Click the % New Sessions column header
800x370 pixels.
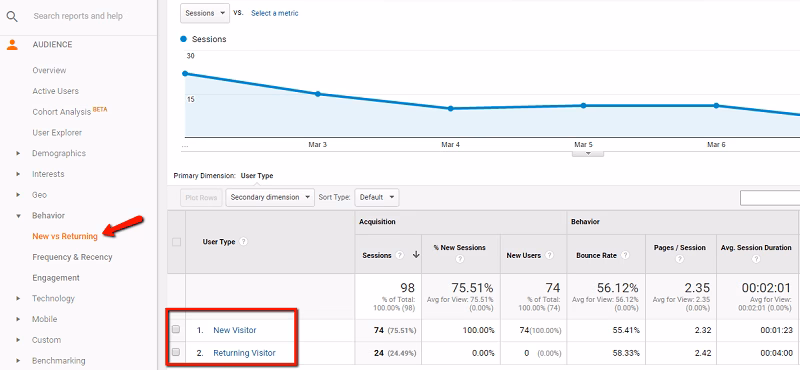460,248
